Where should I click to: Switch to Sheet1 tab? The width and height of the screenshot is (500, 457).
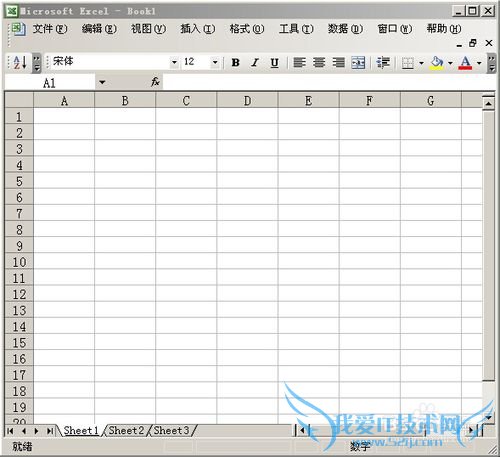pyautogui.click(x=81, y=430)
